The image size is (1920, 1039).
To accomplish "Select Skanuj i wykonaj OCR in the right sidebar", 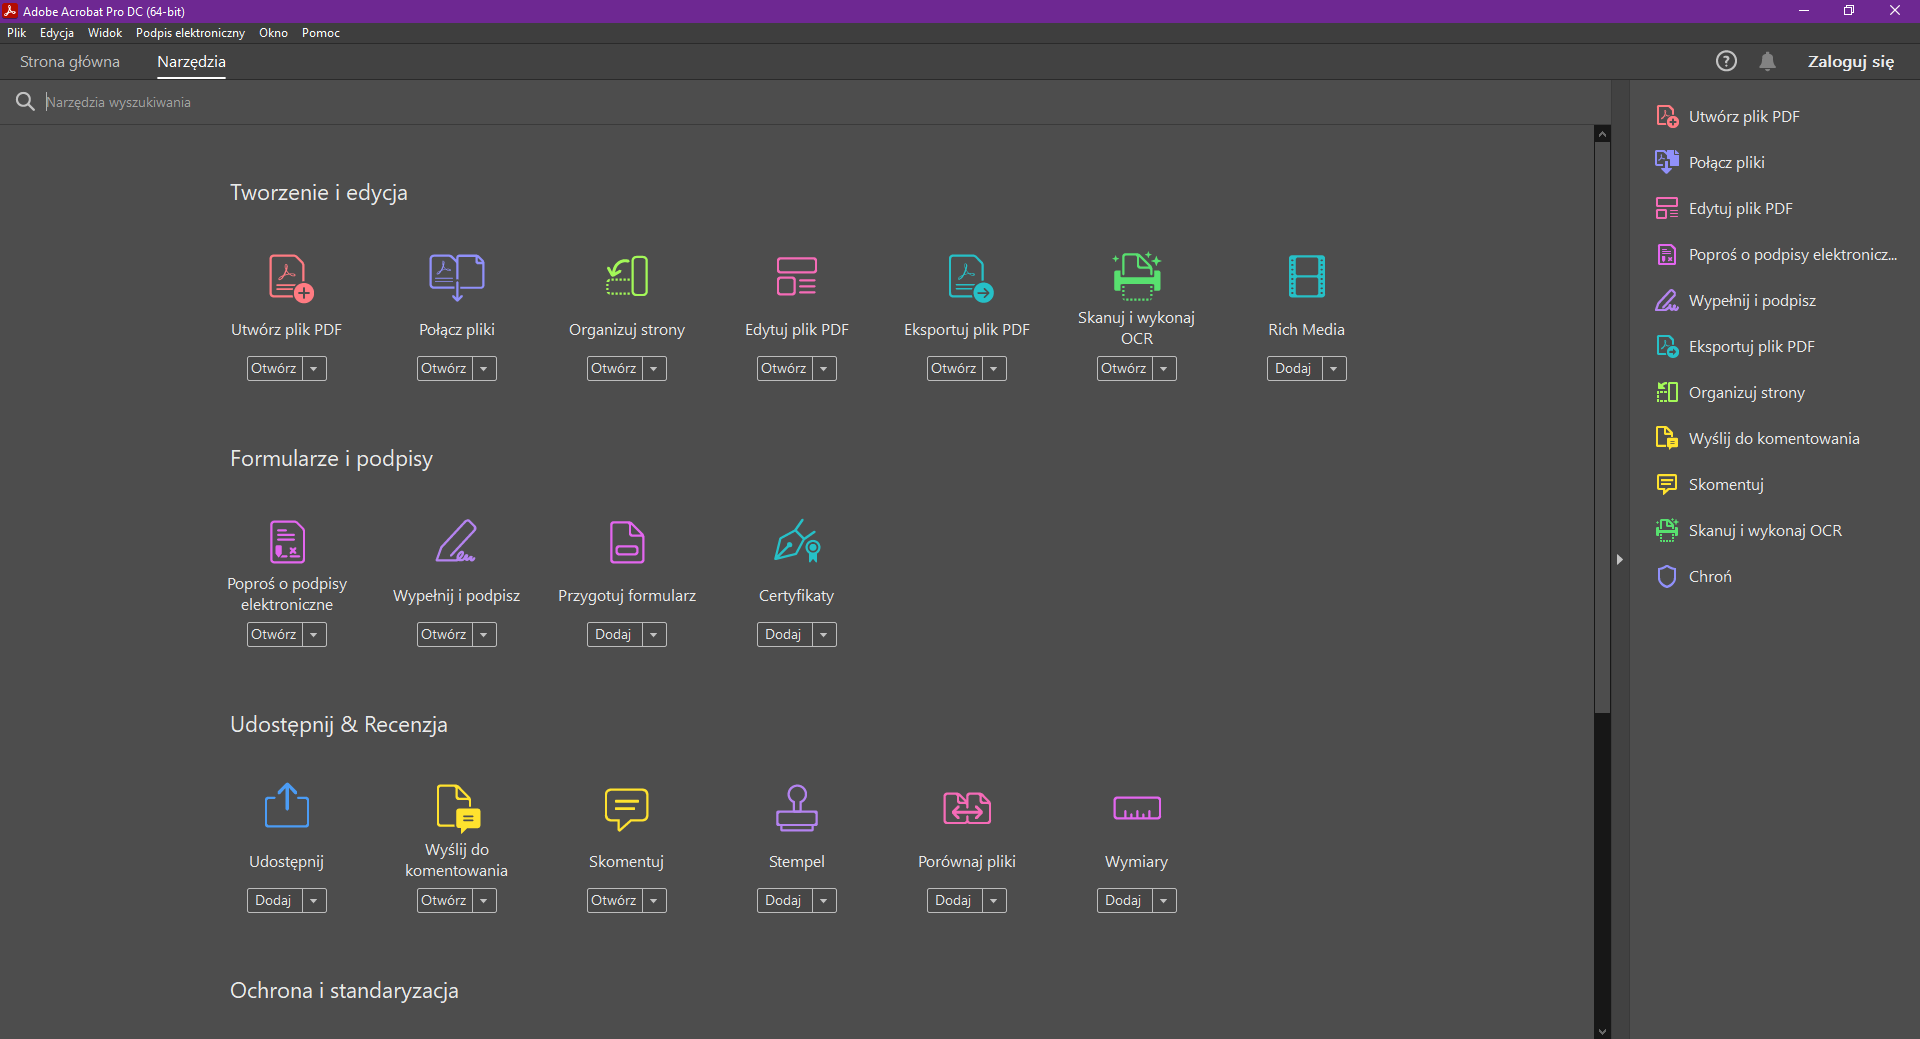I will (1765, 530).
